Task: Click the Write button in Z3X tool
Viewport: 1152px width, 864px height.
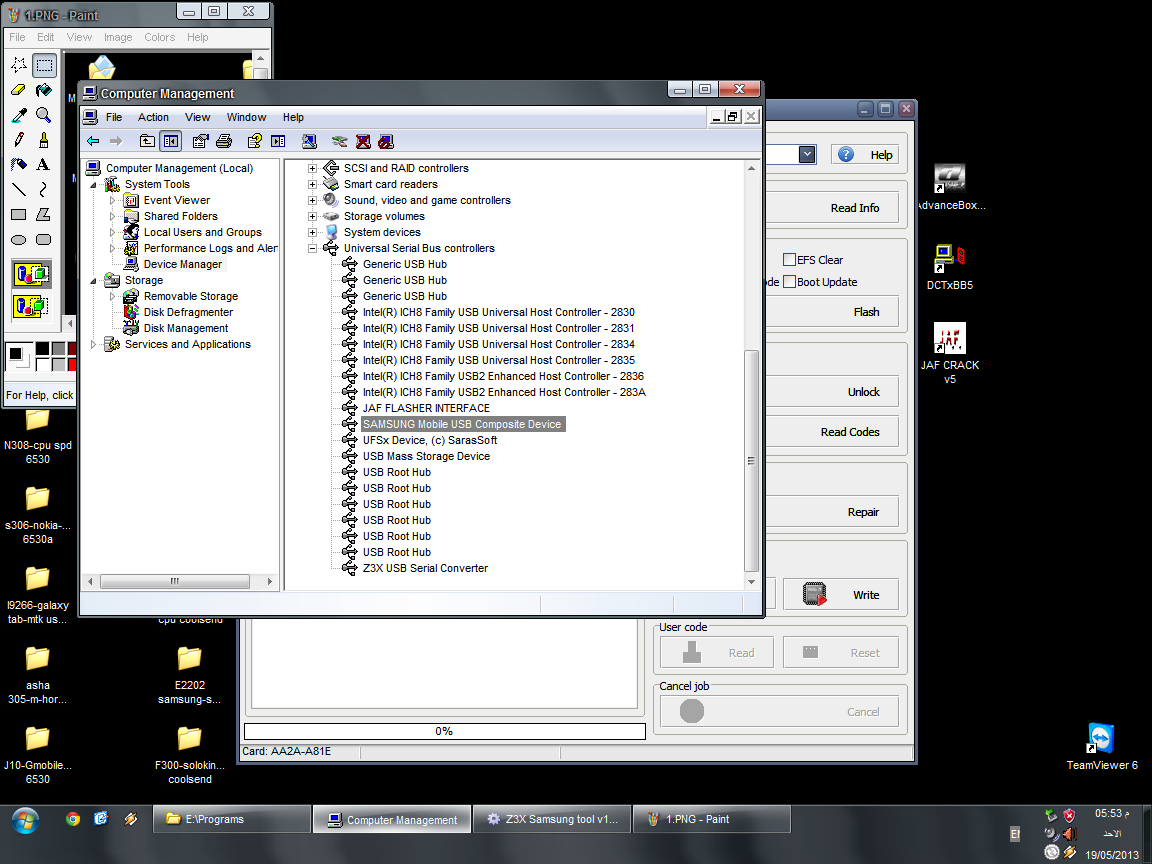Action: tap(841, 594)
